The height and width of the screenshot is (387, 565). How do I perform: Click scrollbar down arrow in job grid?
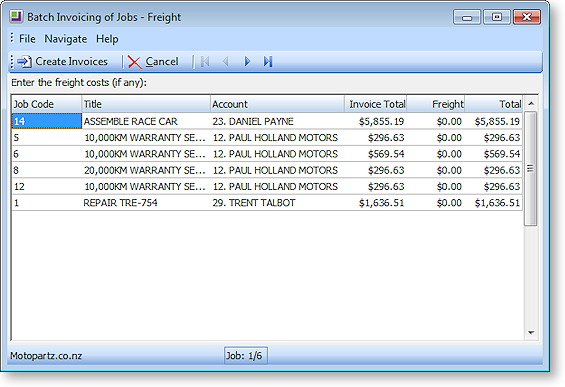pos(531,333)
